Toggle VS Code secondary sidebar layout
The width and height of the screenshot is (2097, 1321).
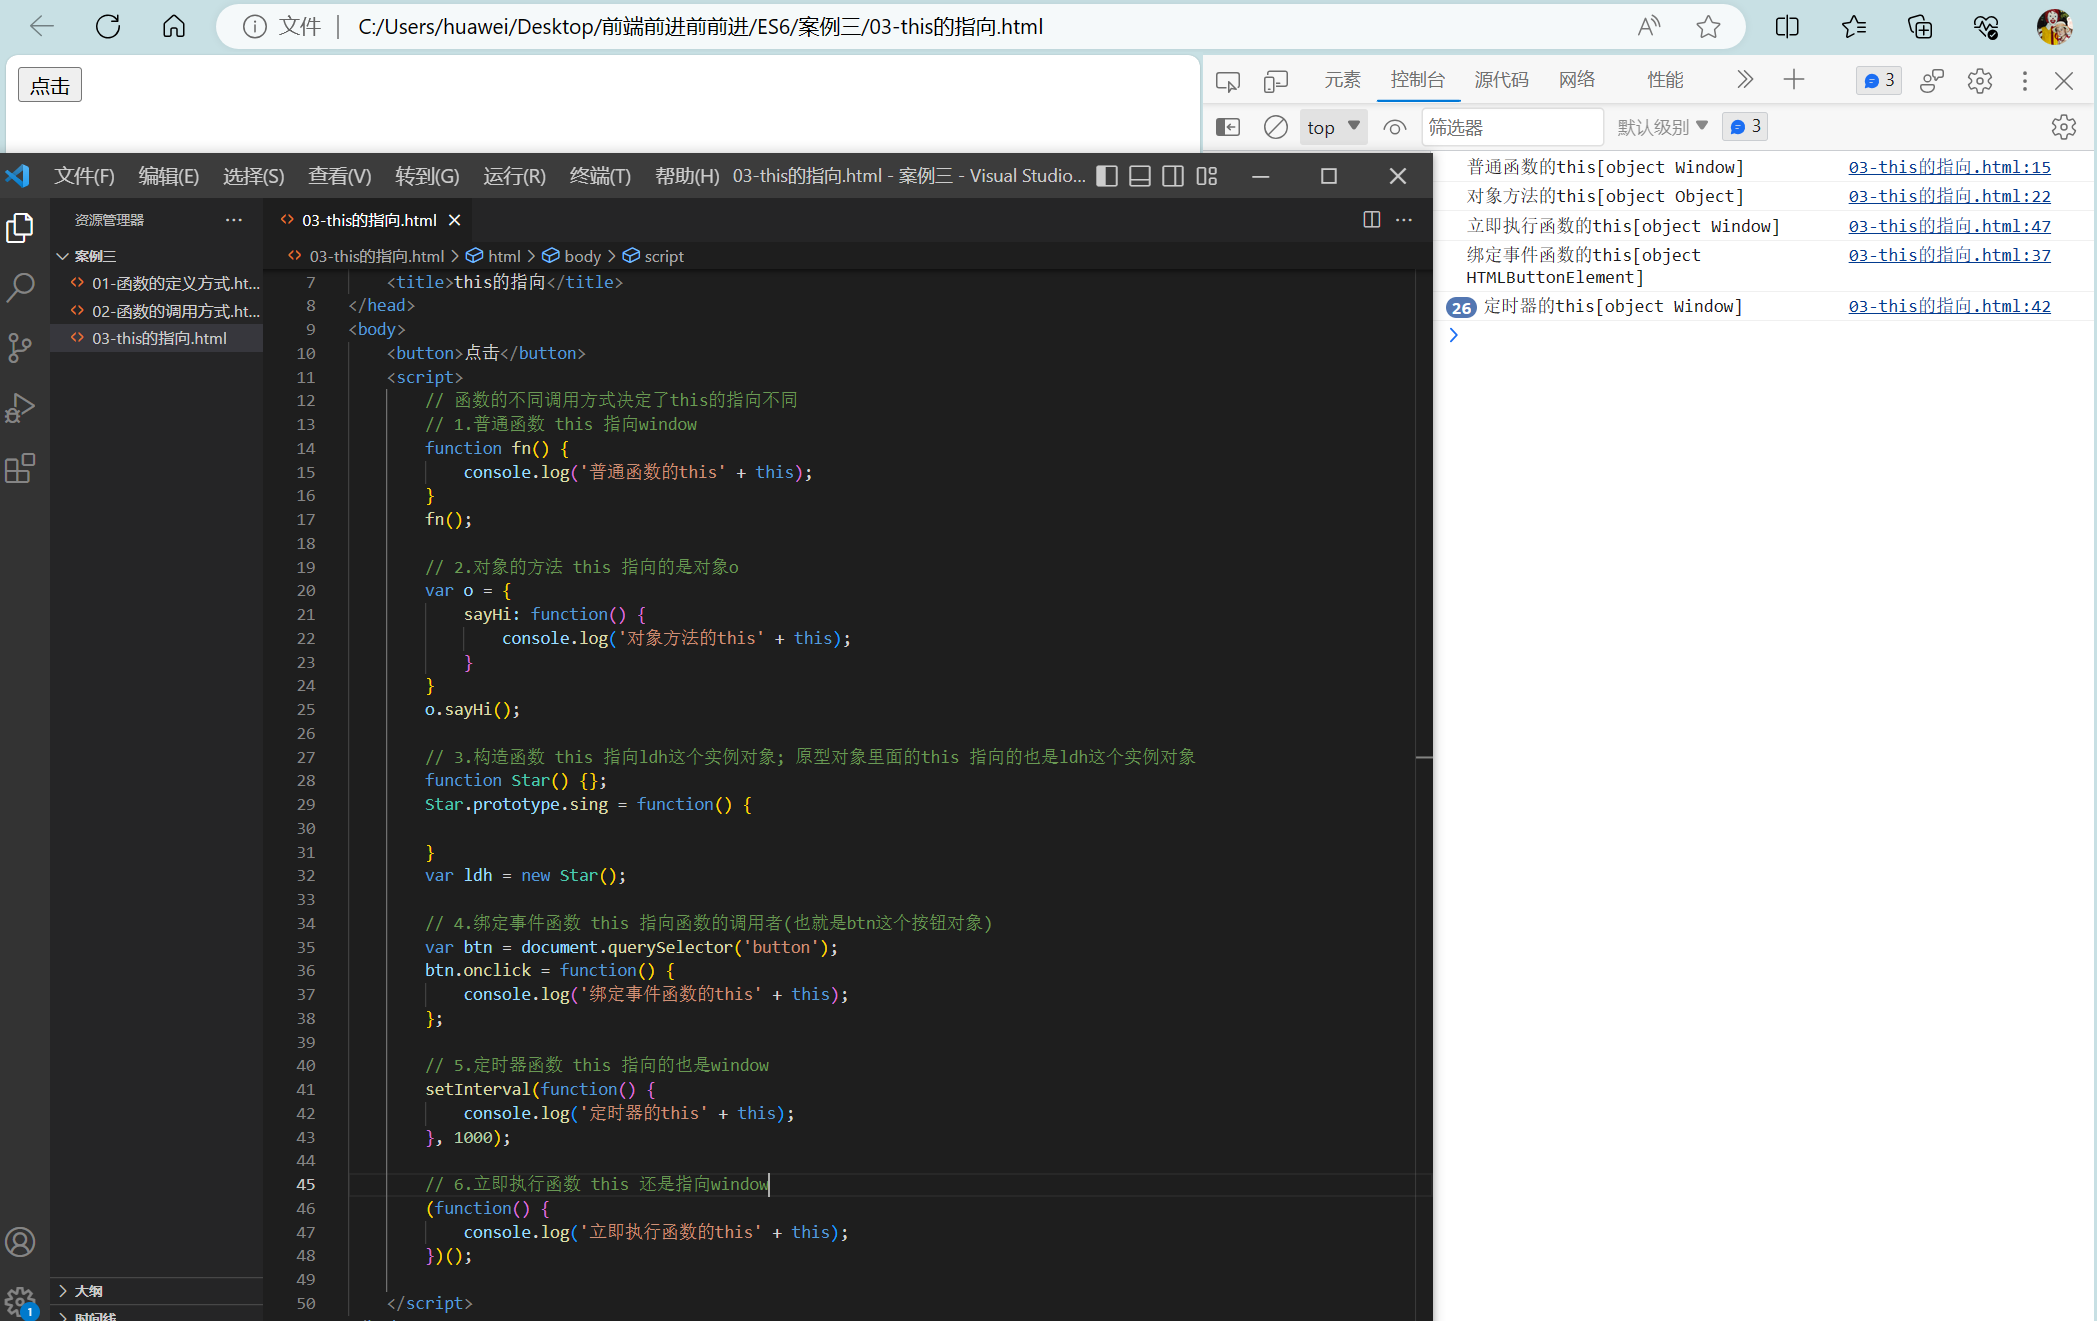pos(1173,176)
